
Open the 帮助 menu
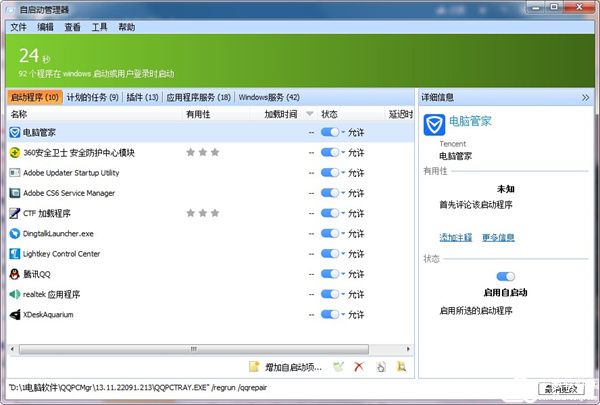click(x=127, y=27)
